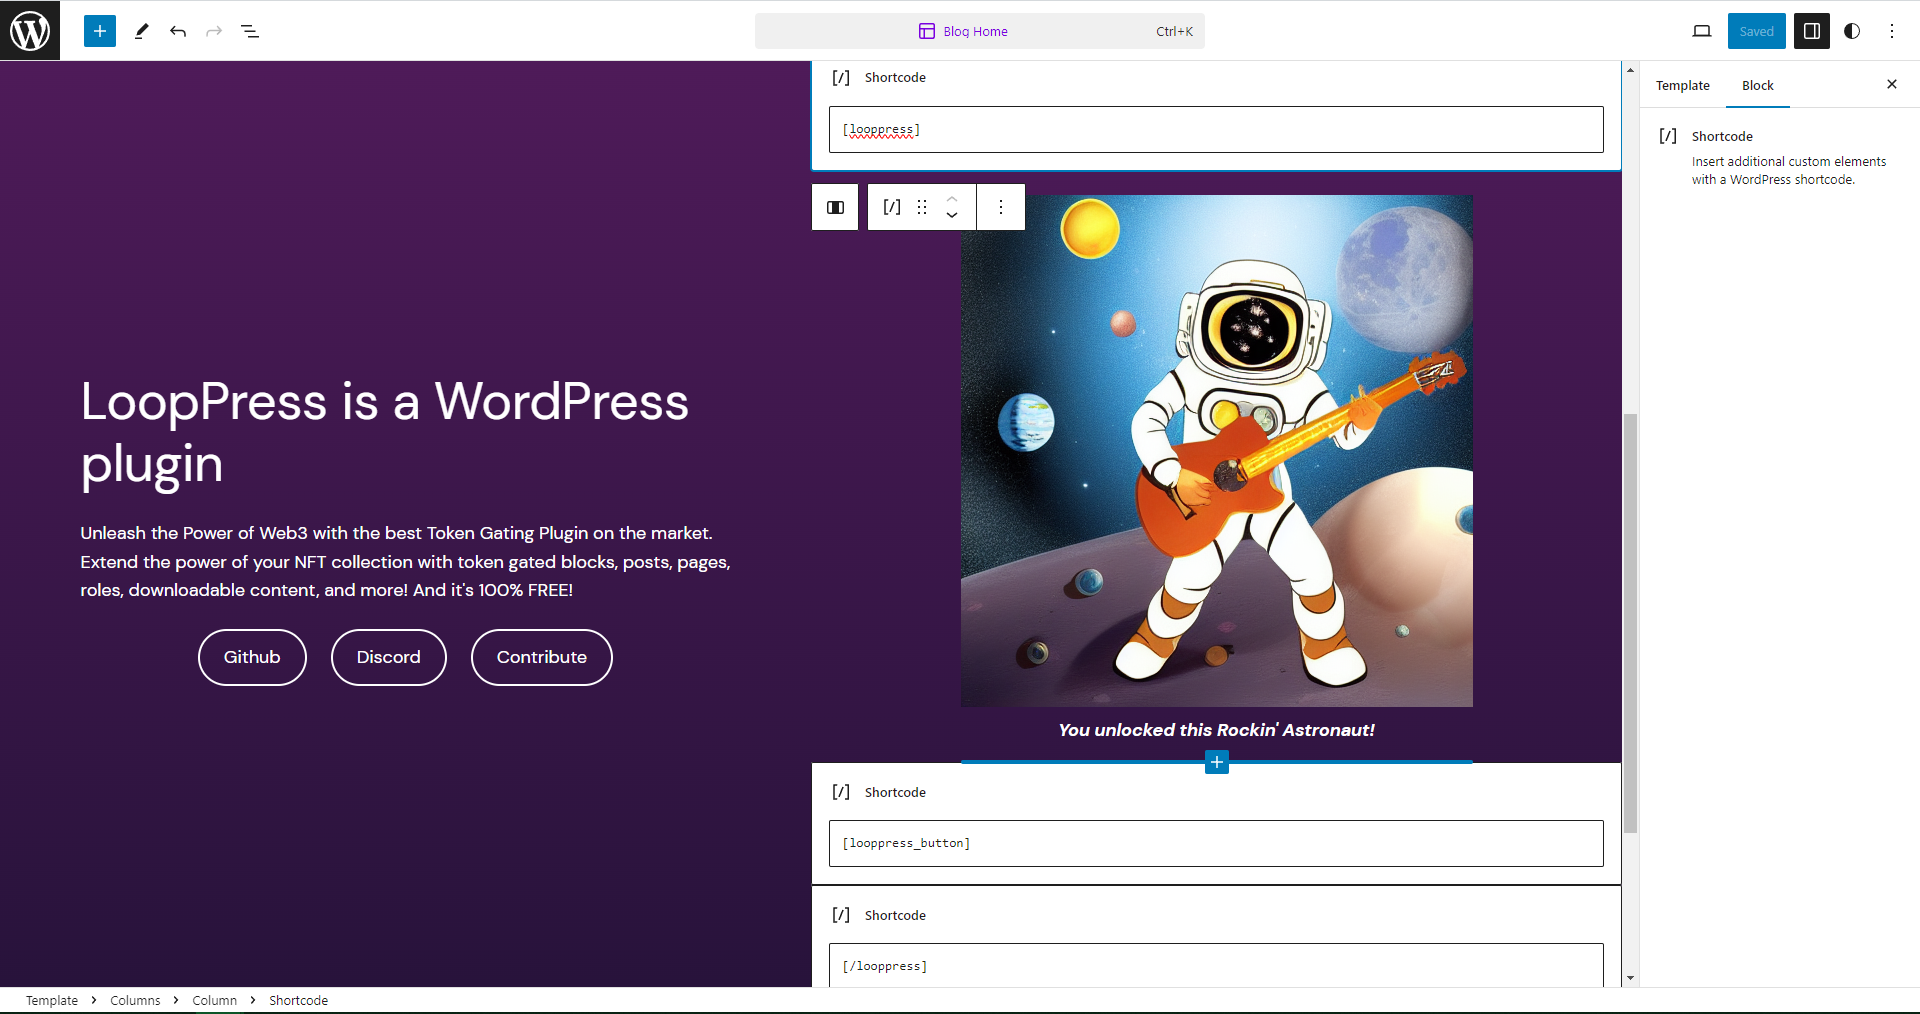This screenshot has width=1920, height=1014.
Task: Click the blue plus add-block inserter
Action: click(x=1217, y=762)
